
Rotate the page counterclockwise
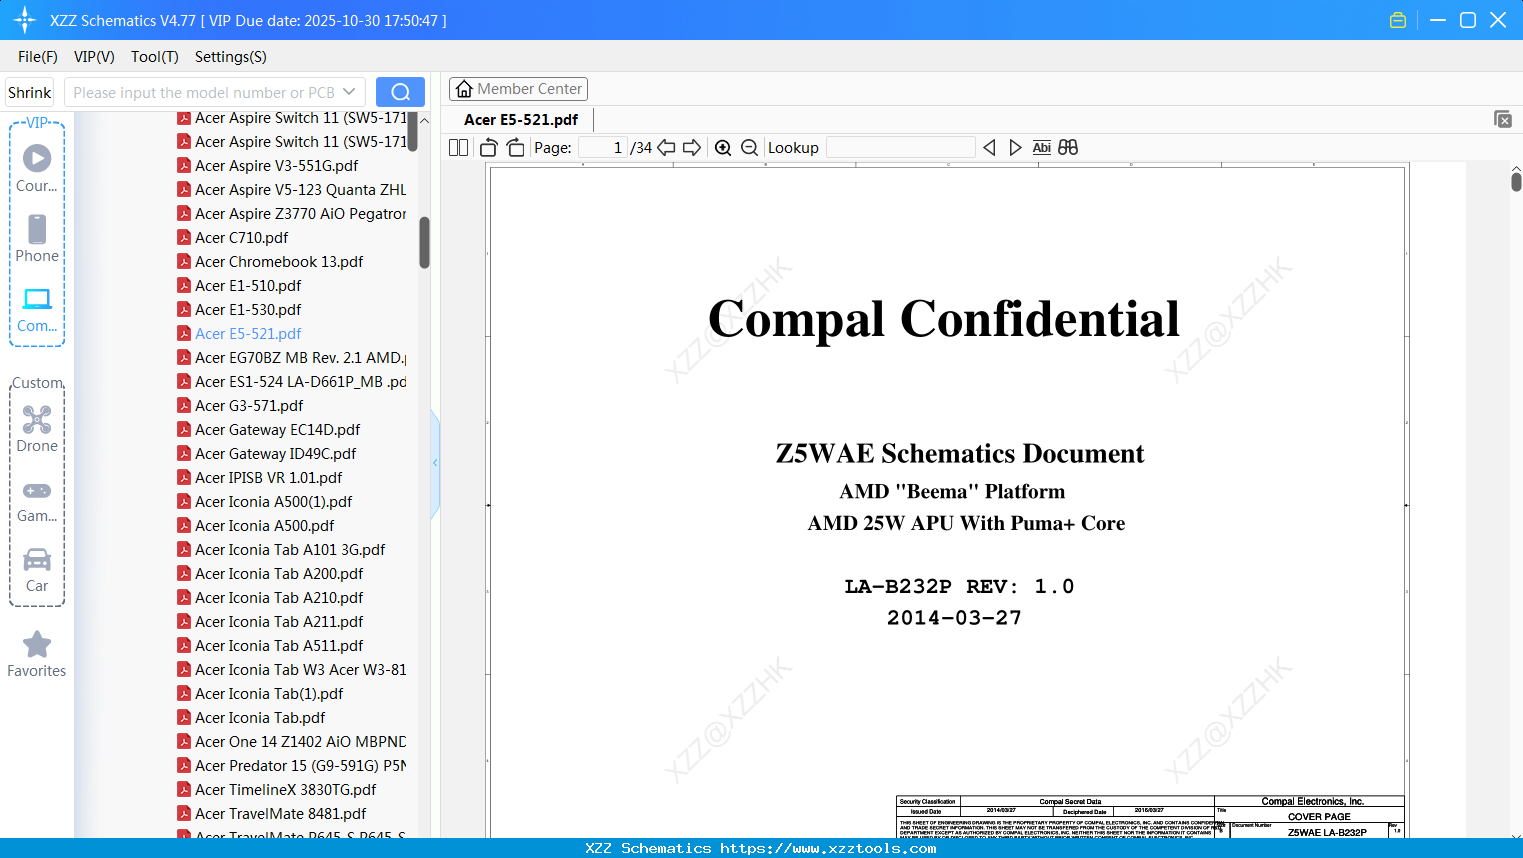[489, 148]
